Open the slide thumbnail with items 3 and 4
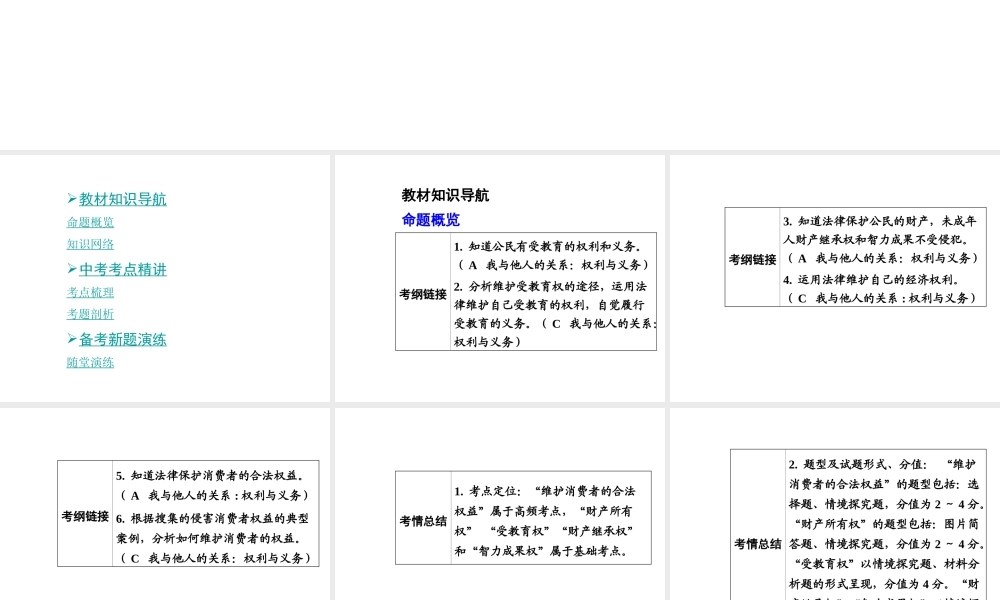Image resolution: width=1000 pixels, height=600 pixels. [835, 278]
